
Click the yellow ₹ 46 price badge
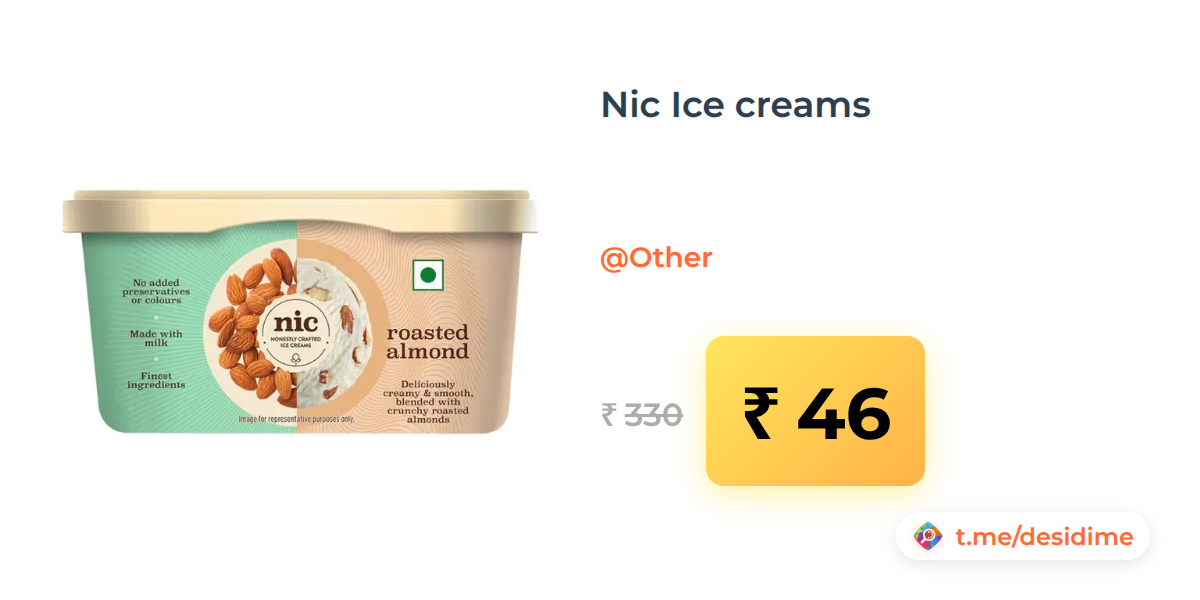(815, 411)
